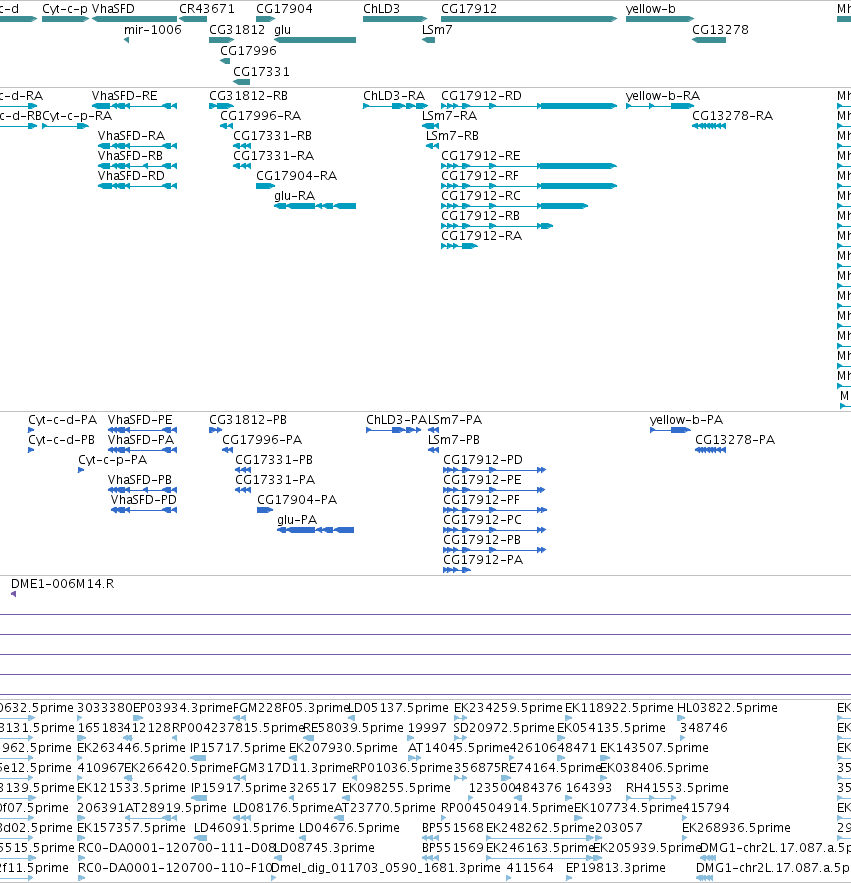Select the glu gene bar in the top track
This screenshot has height=883, width=851.
coord(315,40)
